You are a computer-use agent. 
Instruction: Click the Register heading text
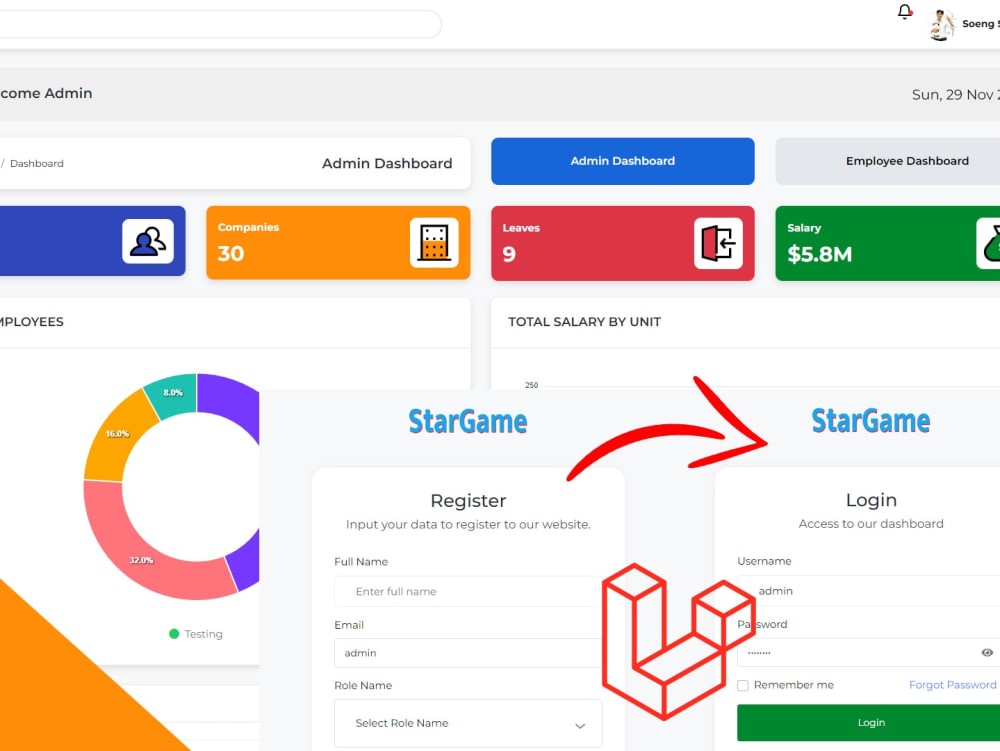(x=468, y=501)
